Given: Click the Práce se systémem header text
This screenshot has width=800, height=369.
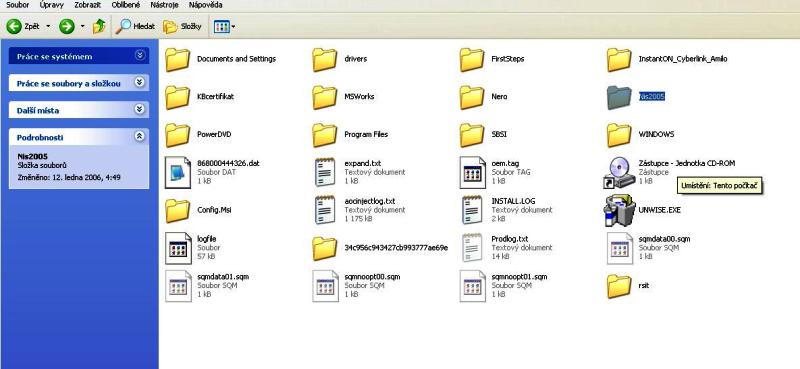Looking at the screenshot, I should [55, 57].
